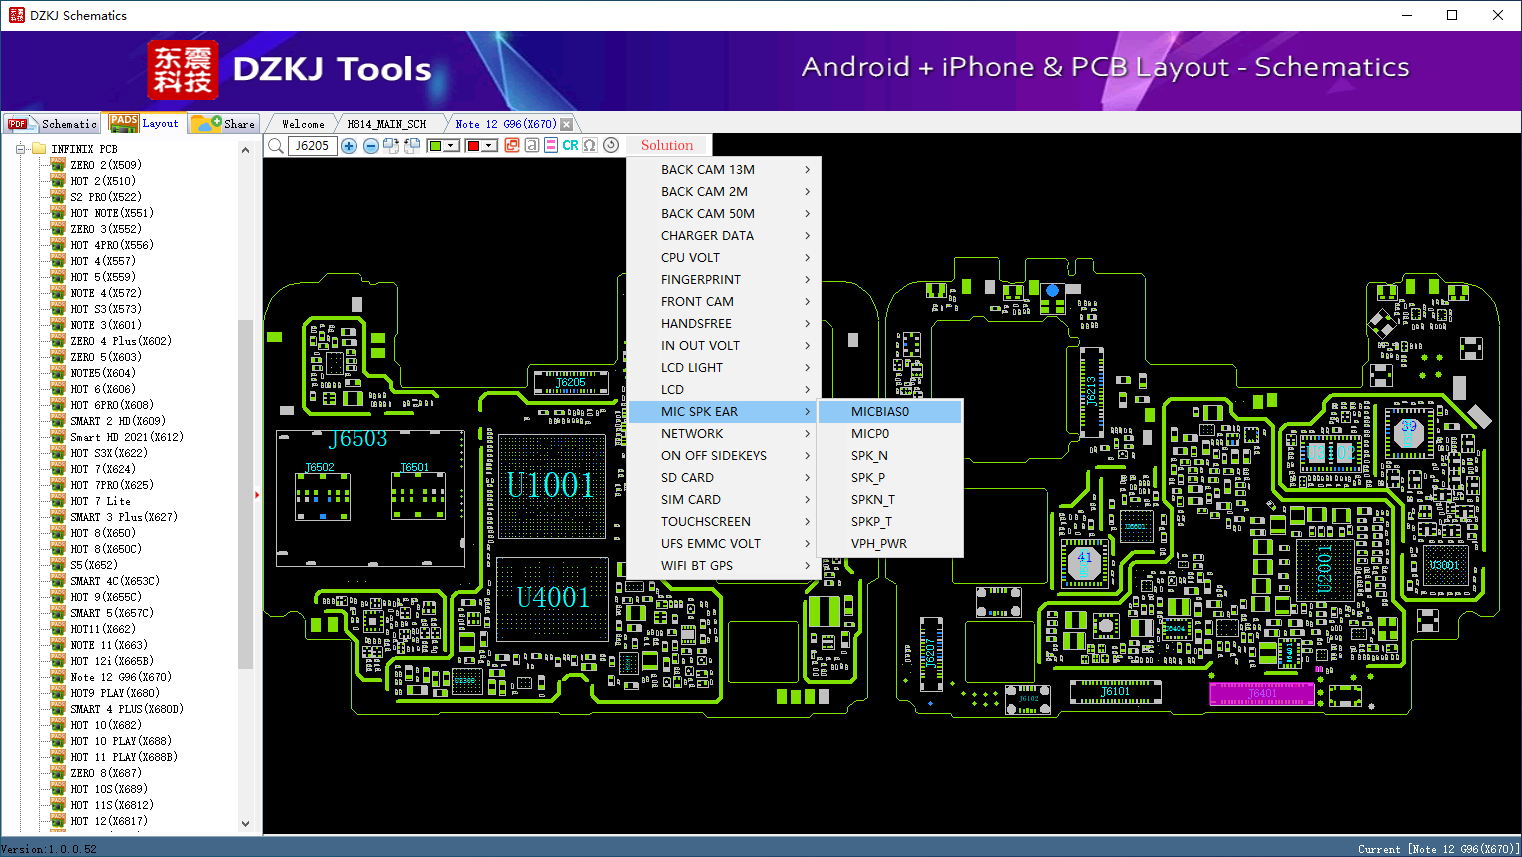Switch to the H814_MAIN_SCH tab
Viewport: 1522px width, 857px height.
click(x=387, y=124)
